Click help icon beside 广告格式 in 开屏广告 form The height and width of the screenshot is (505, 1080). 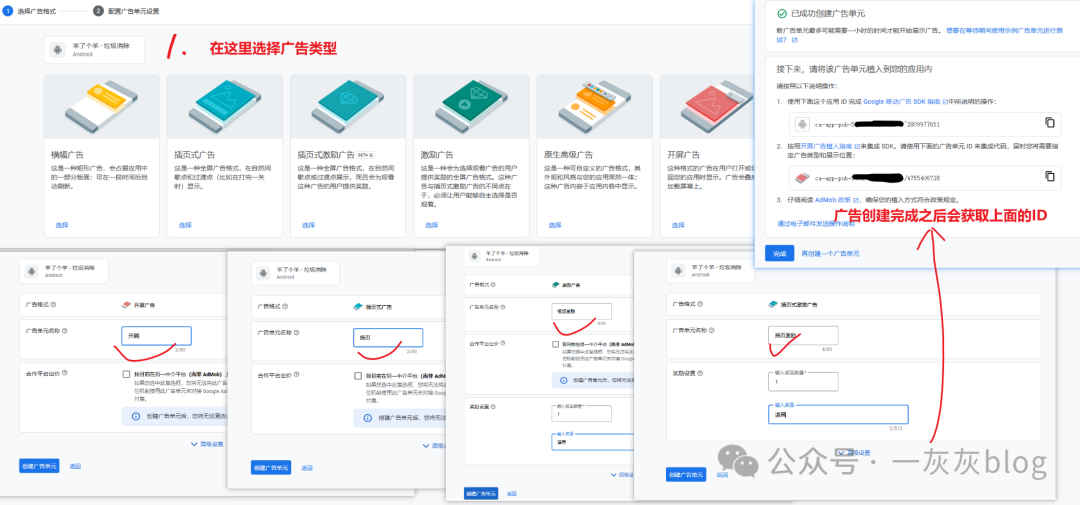(x=53, y=305)
